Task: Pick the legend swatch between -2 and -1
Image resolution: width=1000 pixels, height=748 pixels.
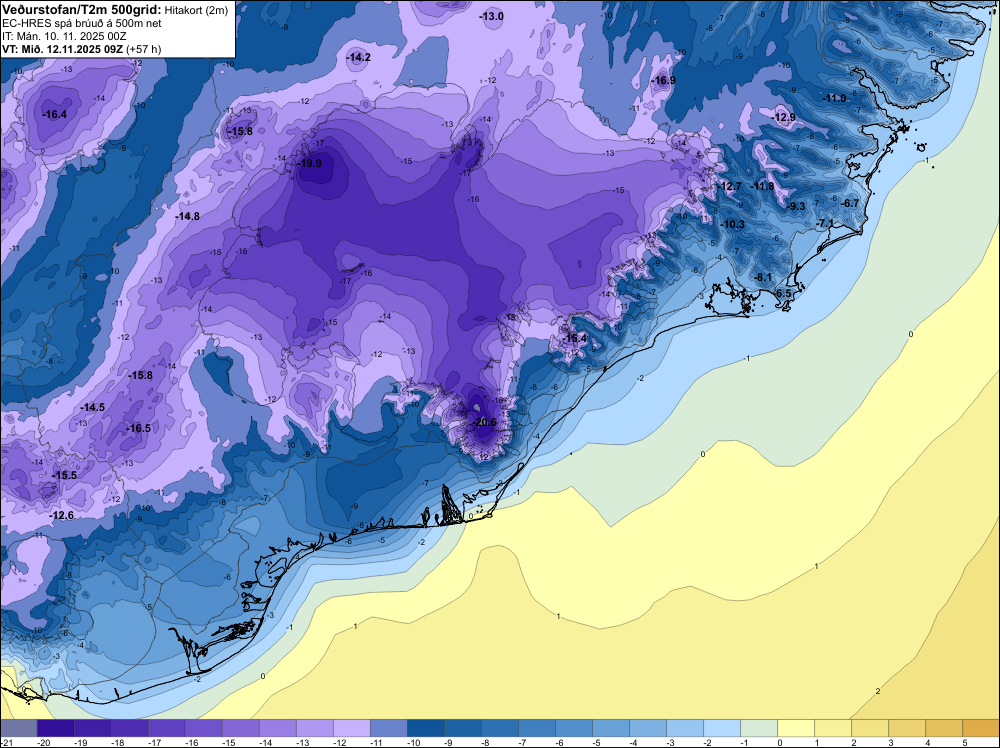Action: pos(722,728)
